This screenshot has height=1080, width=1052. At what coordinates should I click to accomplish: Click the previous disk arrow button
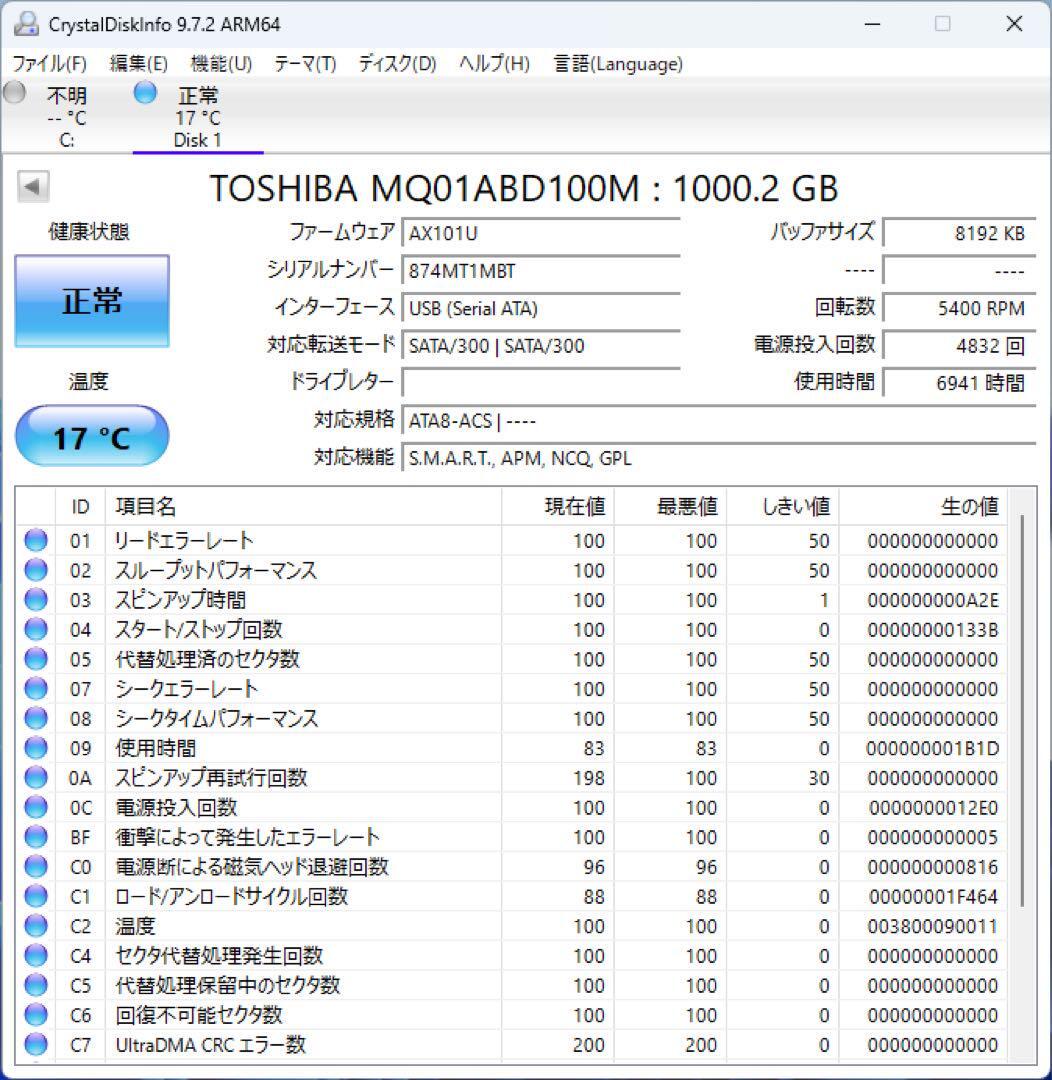tap(33, 186)
